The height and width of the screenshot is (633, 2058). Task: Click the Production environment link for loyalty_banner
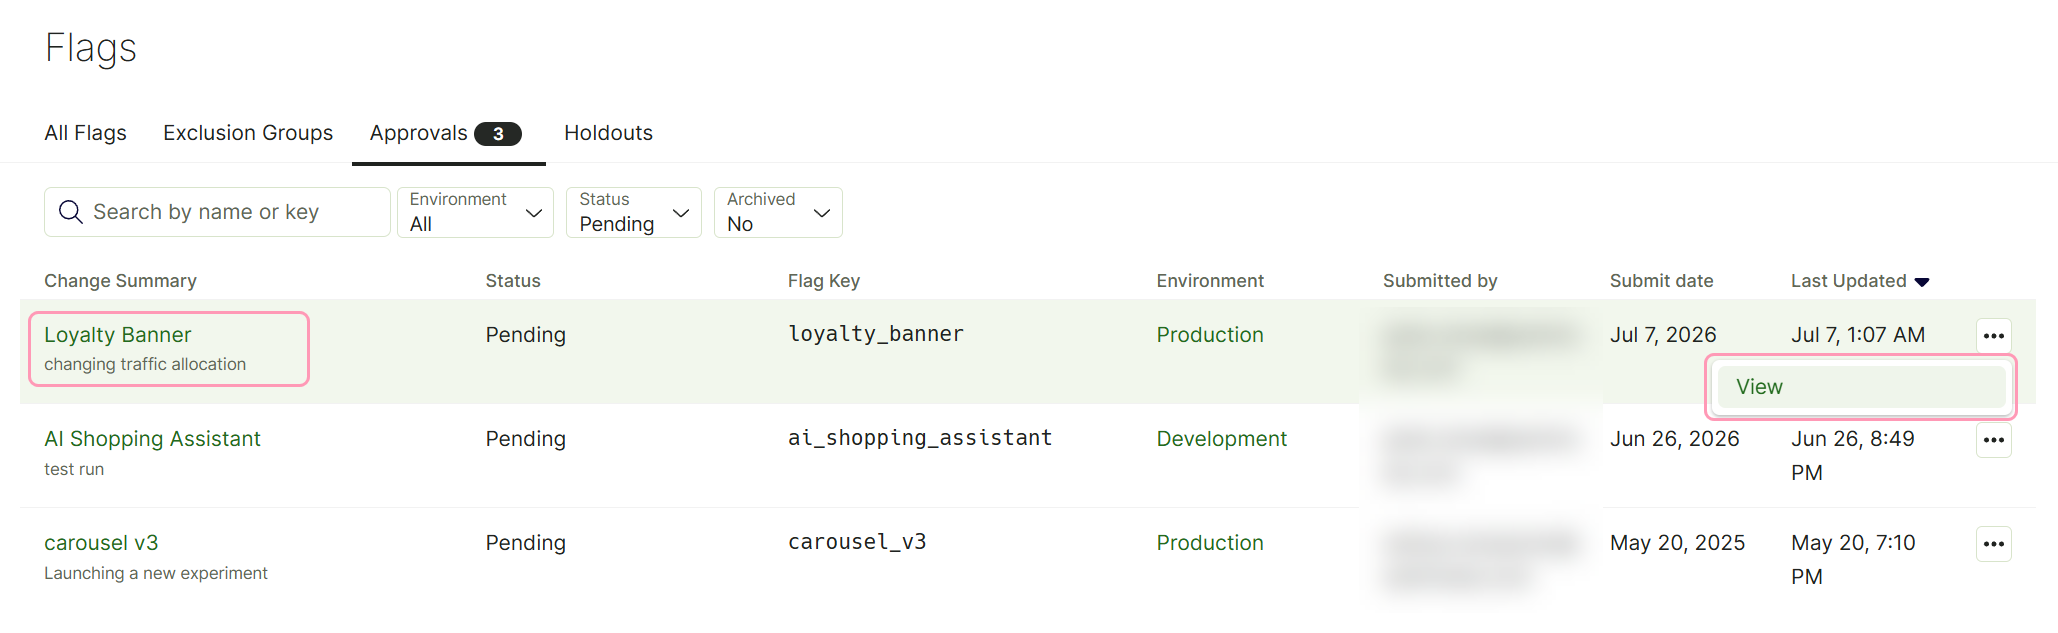click(1210, 335)
